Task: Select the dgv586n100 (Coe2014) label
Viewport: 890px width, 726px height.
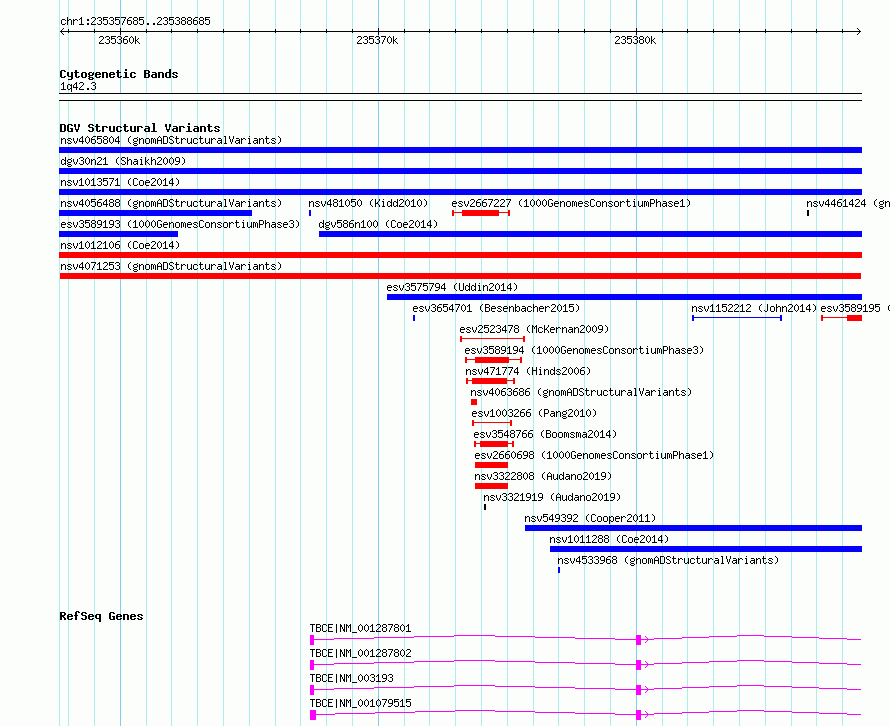Action: pos(378,224)
